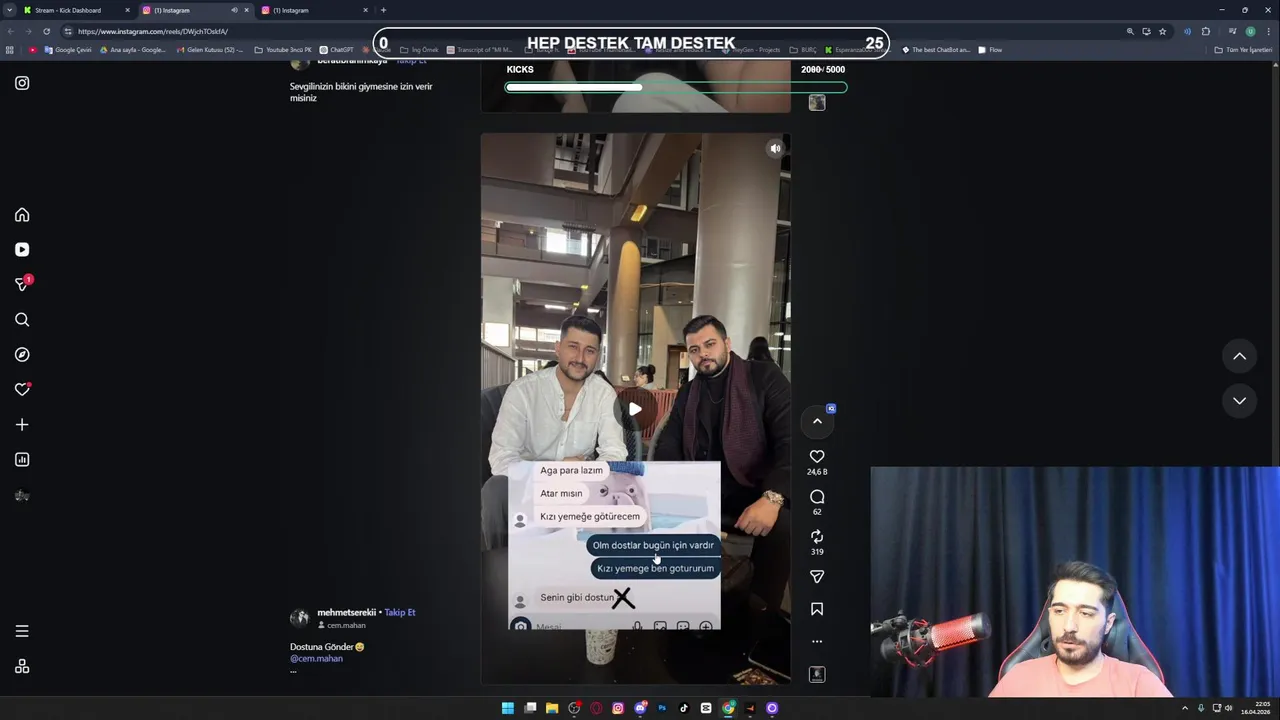Open Tüm Yer İşaretleri folder
The width and height of the screenshot is (1280, 720).
pyautogui.click(x=1243, y=50)
